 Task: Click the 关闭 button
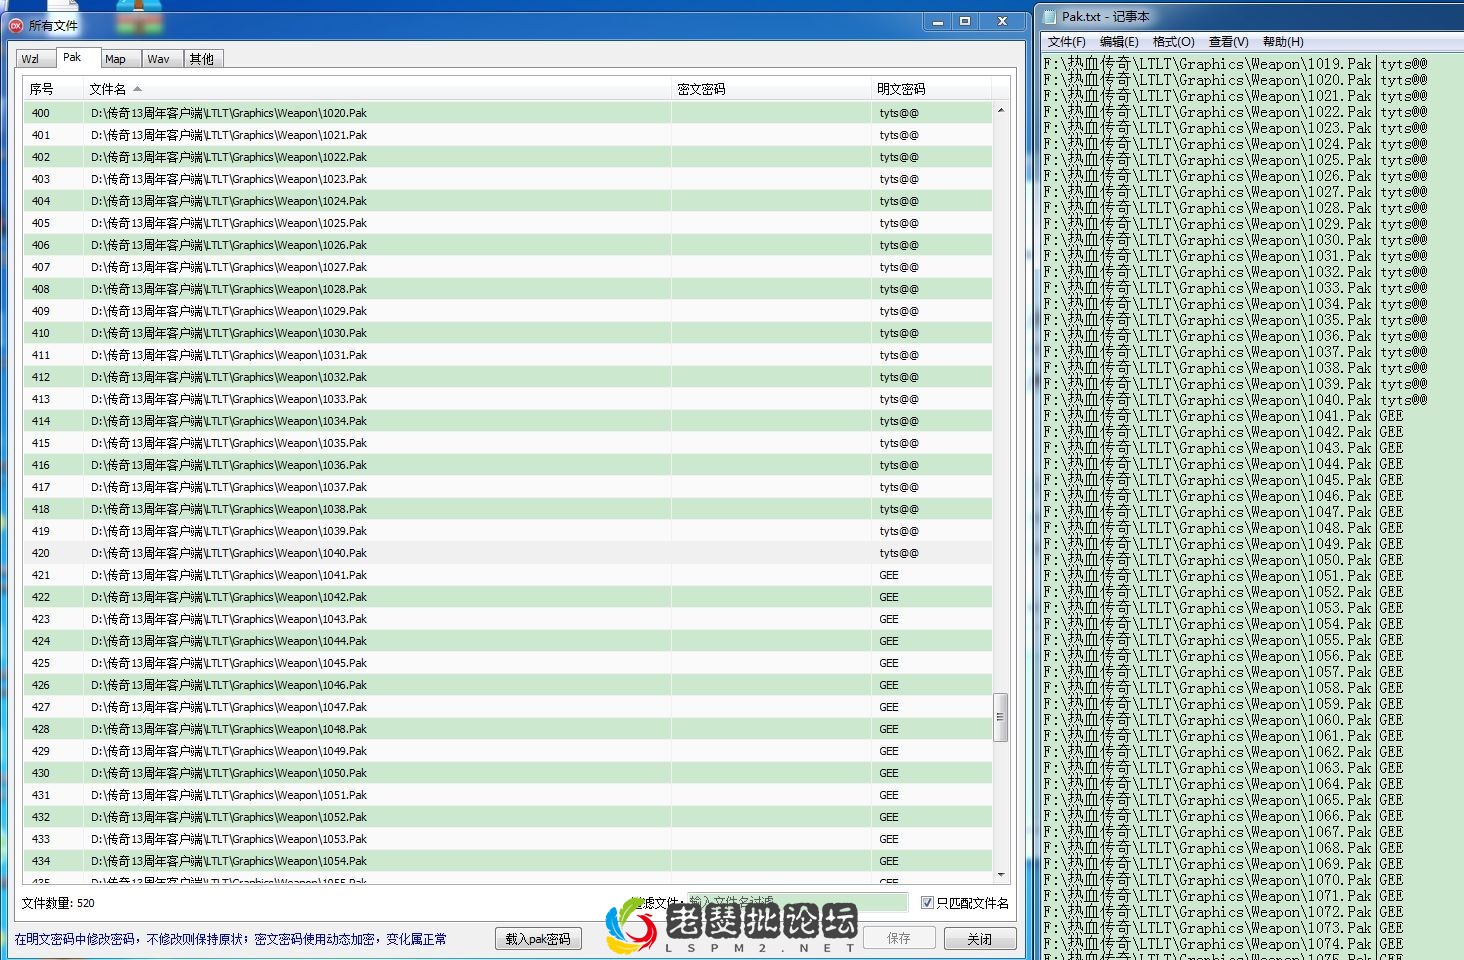point(979,939)
